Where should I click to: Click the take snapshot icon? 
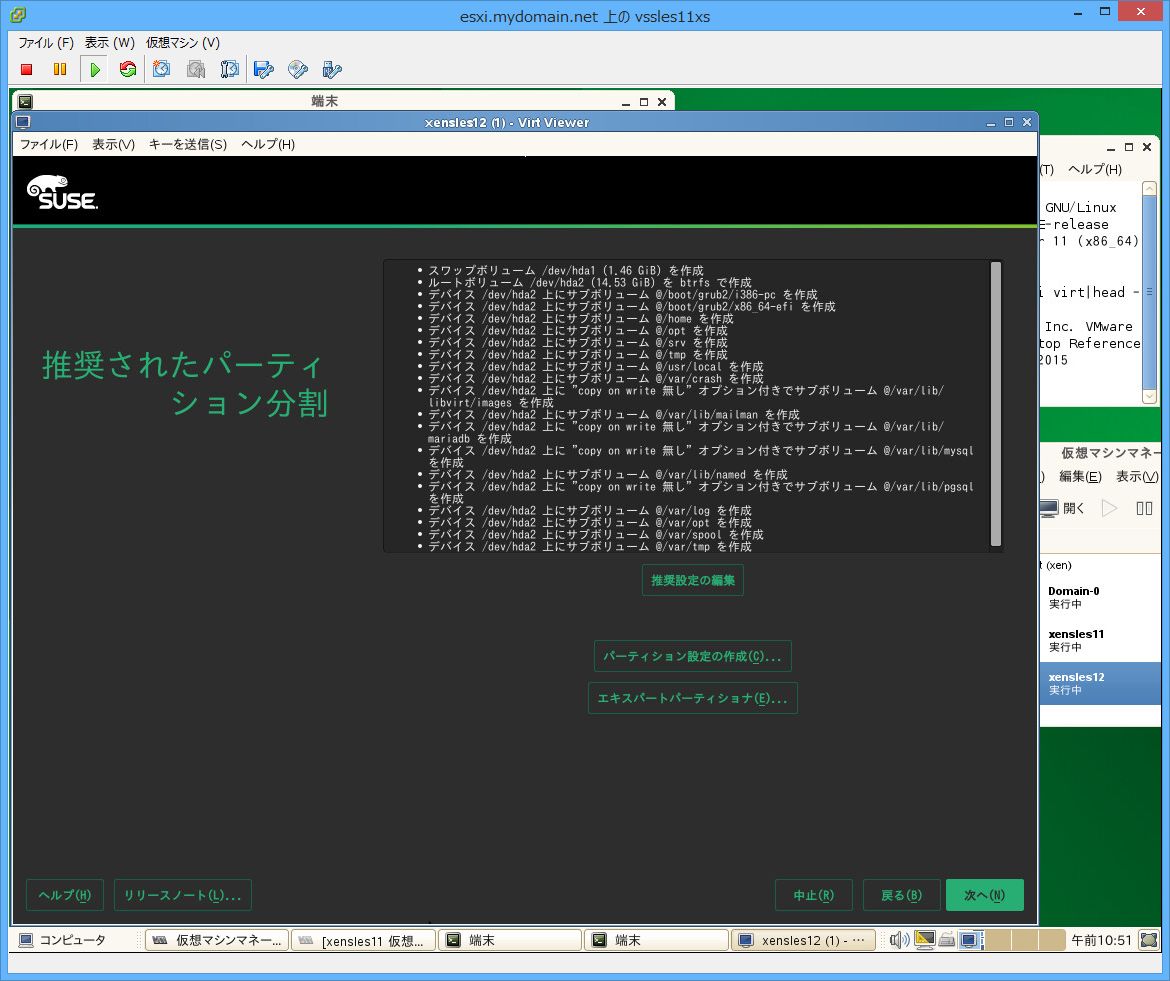(162, 69)
